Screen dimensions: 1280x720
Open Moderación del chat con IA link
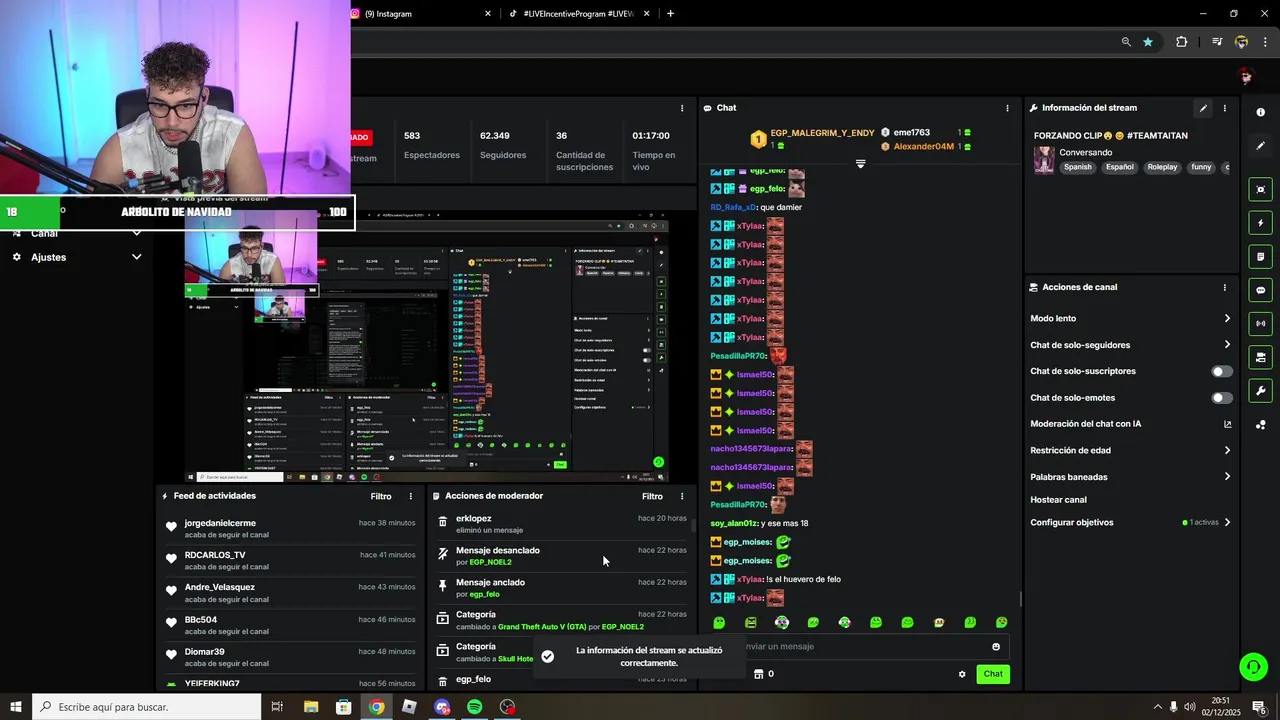tap(1130, 424)
